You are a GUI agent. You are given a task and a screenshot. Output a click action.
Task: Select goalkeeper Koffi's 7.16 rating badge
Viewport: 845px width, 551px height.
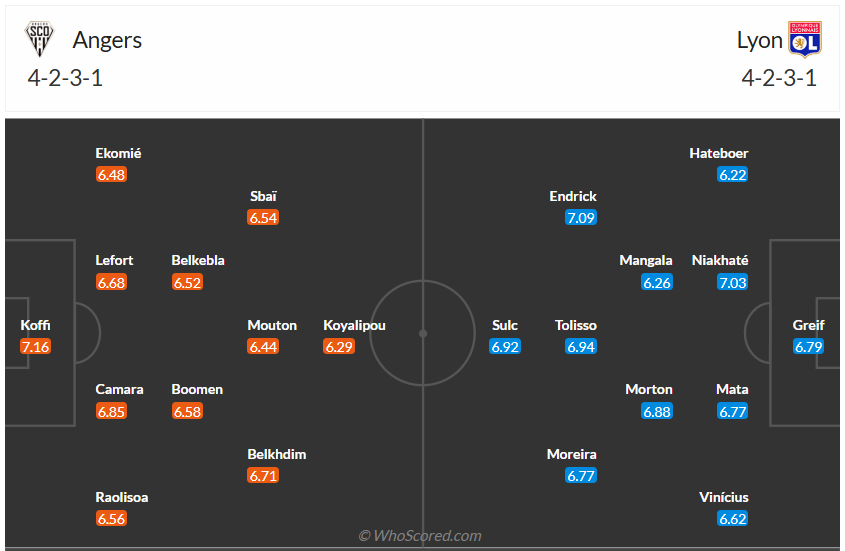(x=35, y=347)
